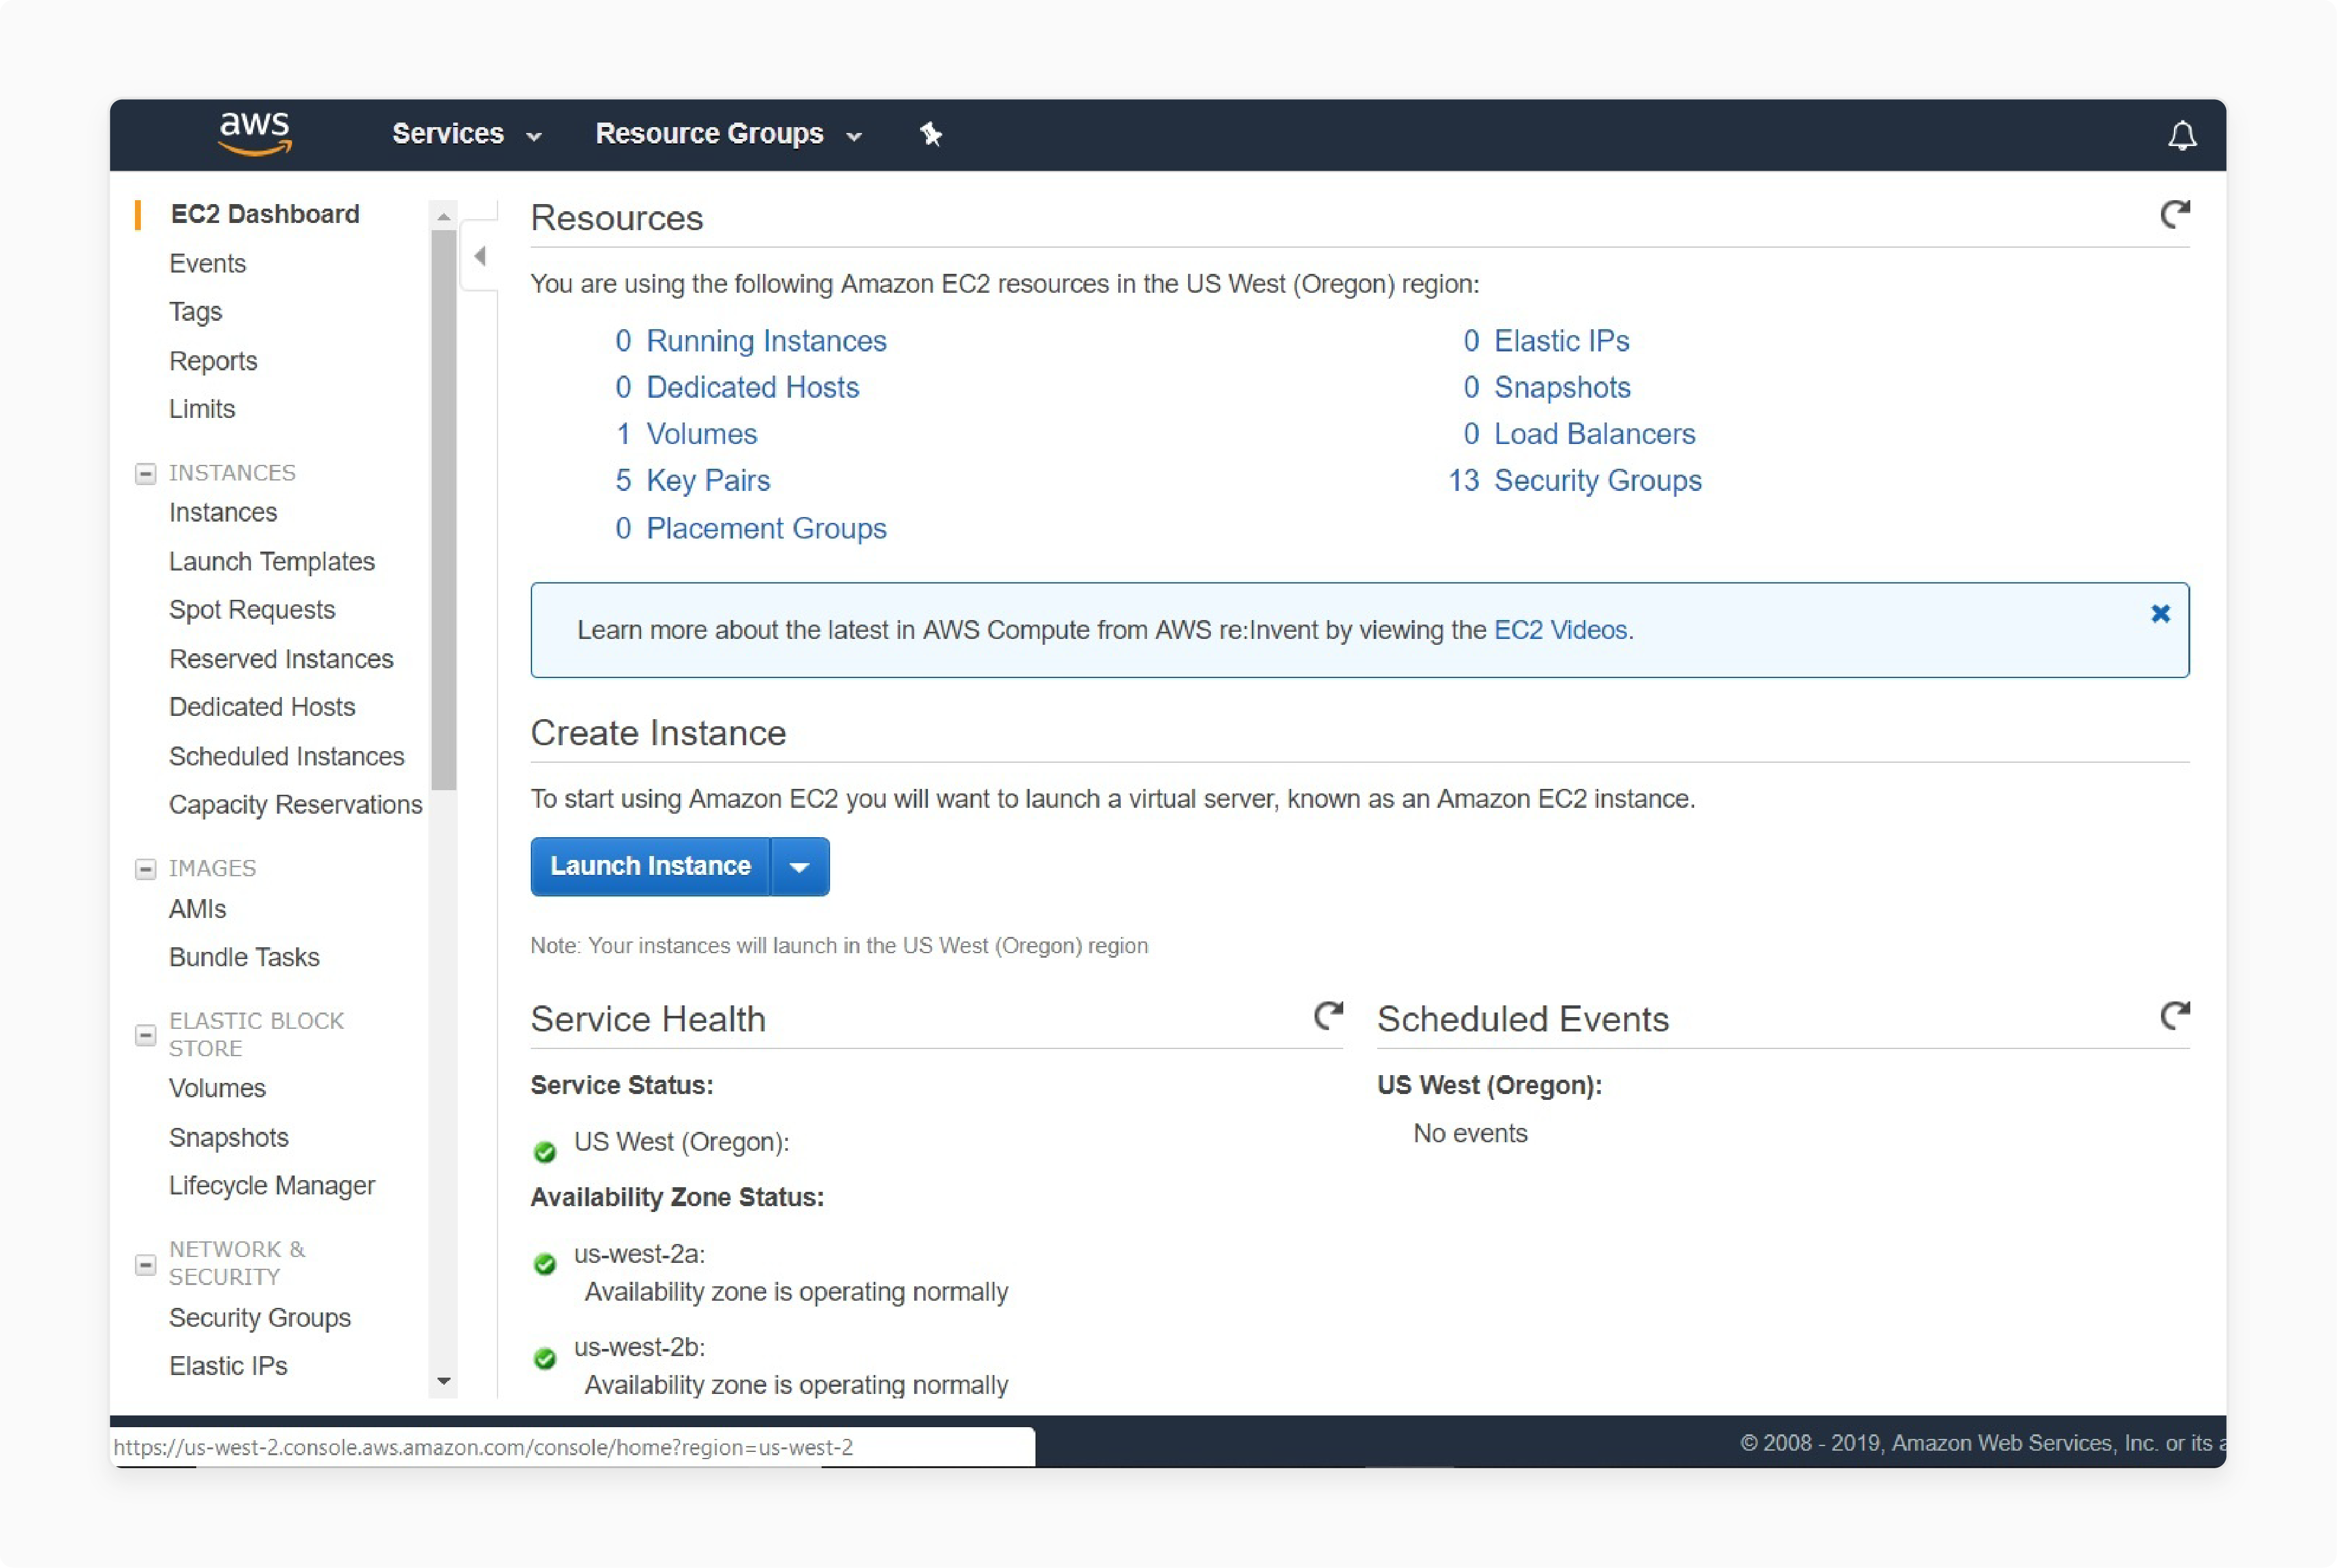Open Limits in the sidebar
The width and height of the screenshot is (2337, 1568).
click(x=202, y=409)
